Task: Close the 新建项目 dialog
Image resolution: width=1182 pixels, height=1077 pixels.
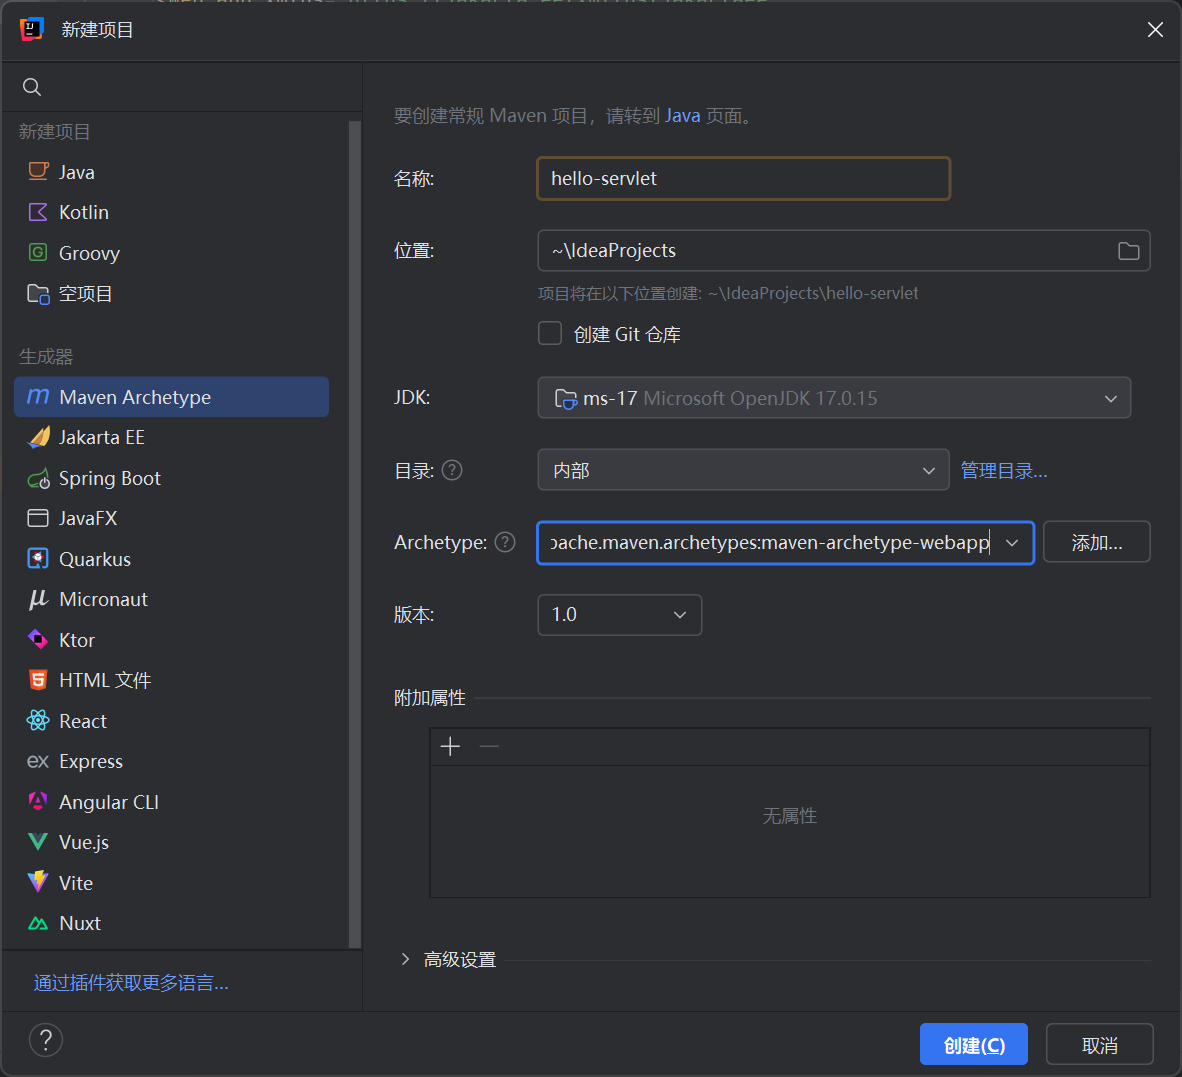Action: click(1155, 29)
